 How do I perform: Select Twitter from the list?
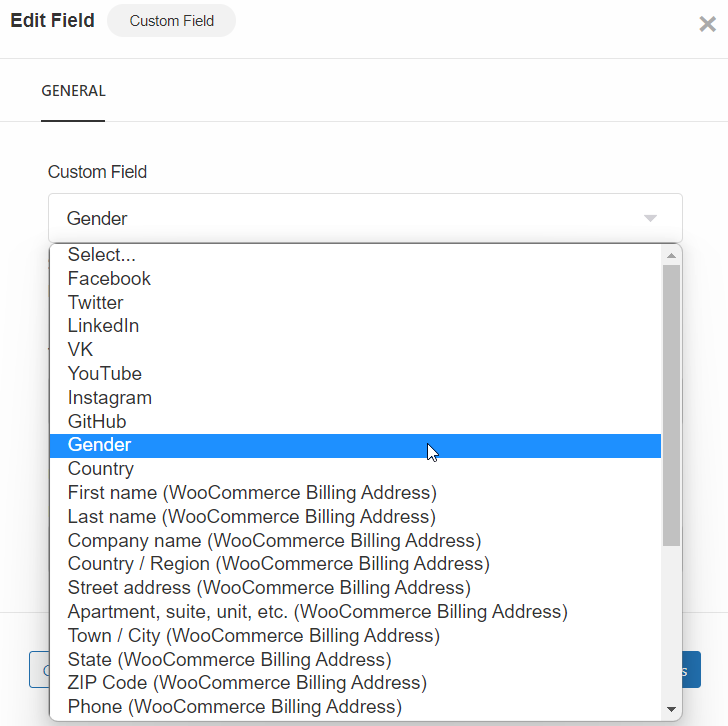point(355,303)
